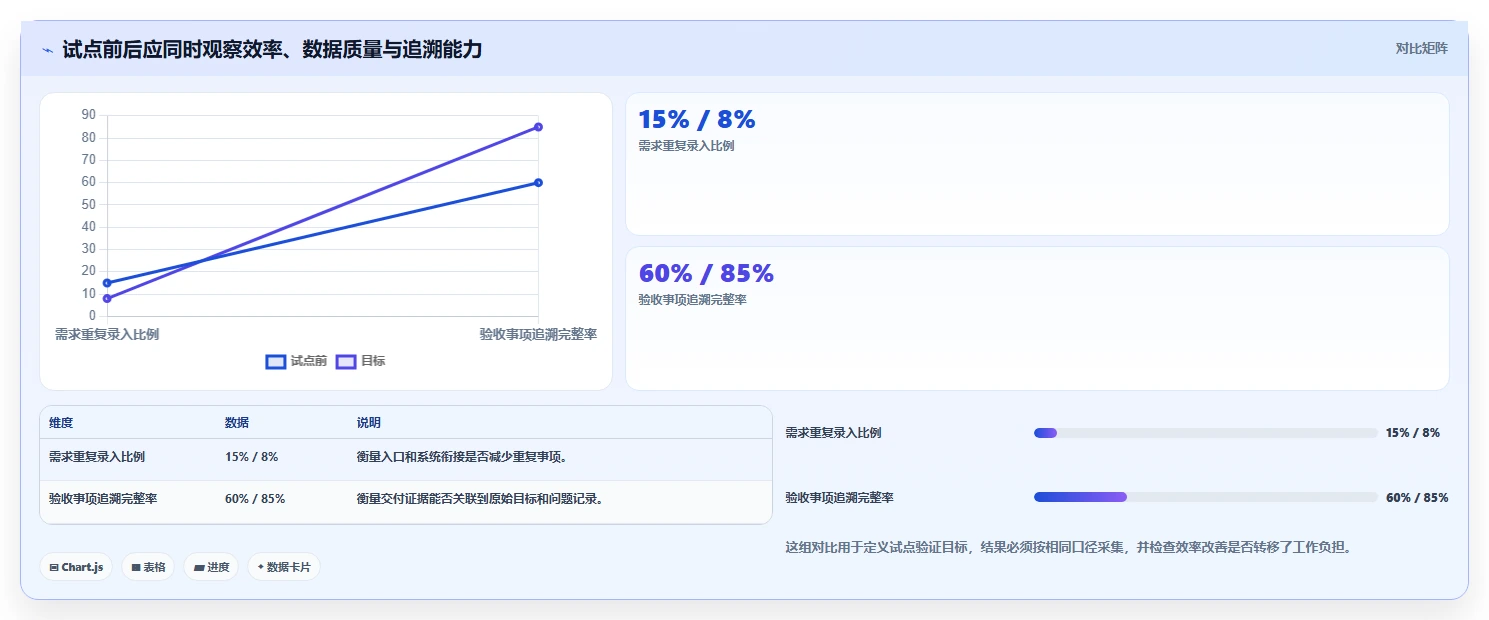
Task: Select the 目标 data point at value 85
Action: pos(538,127)
